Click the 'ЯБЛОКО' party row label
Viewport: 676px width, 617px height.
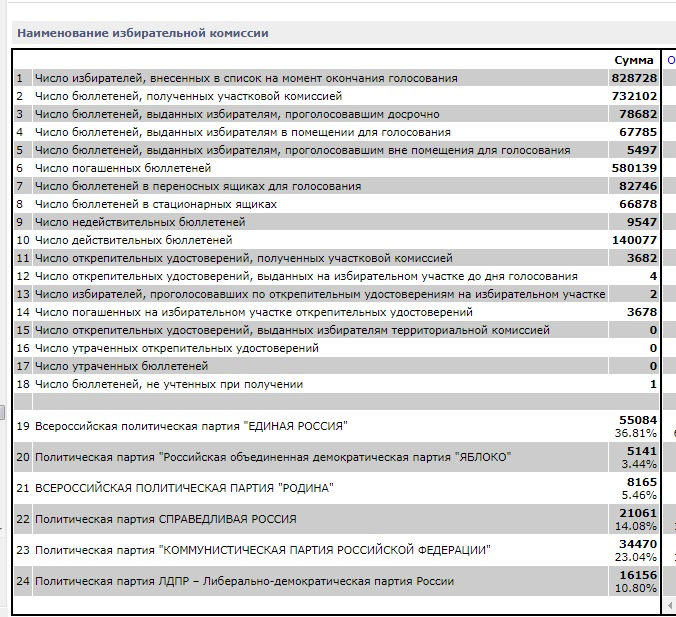coord(273,457)
